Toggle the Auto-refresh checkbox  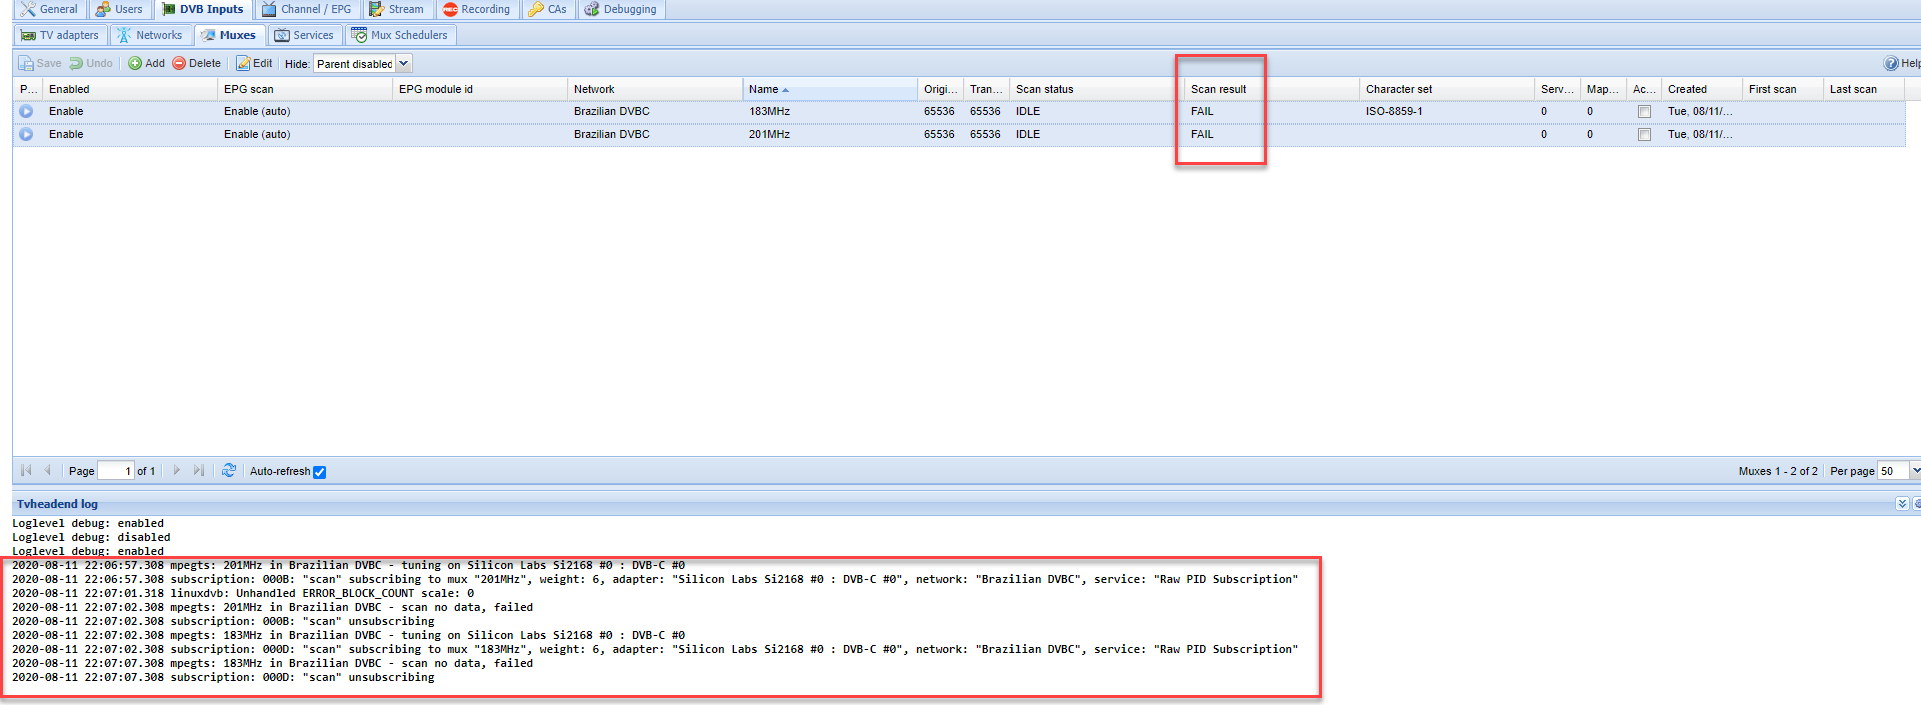point(320,472)
